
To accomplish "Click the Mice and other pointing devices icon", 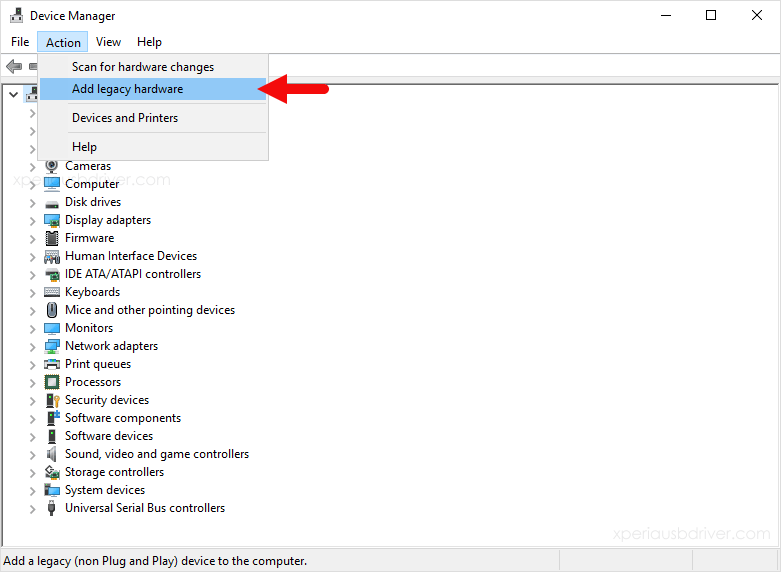I will point(52,310).
